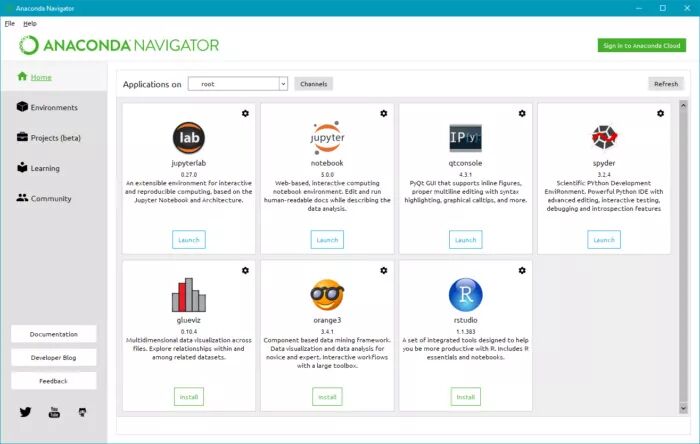This screenshot has width=700, height=444.
Task: Click the Spyder application logo
Action: 604,137
